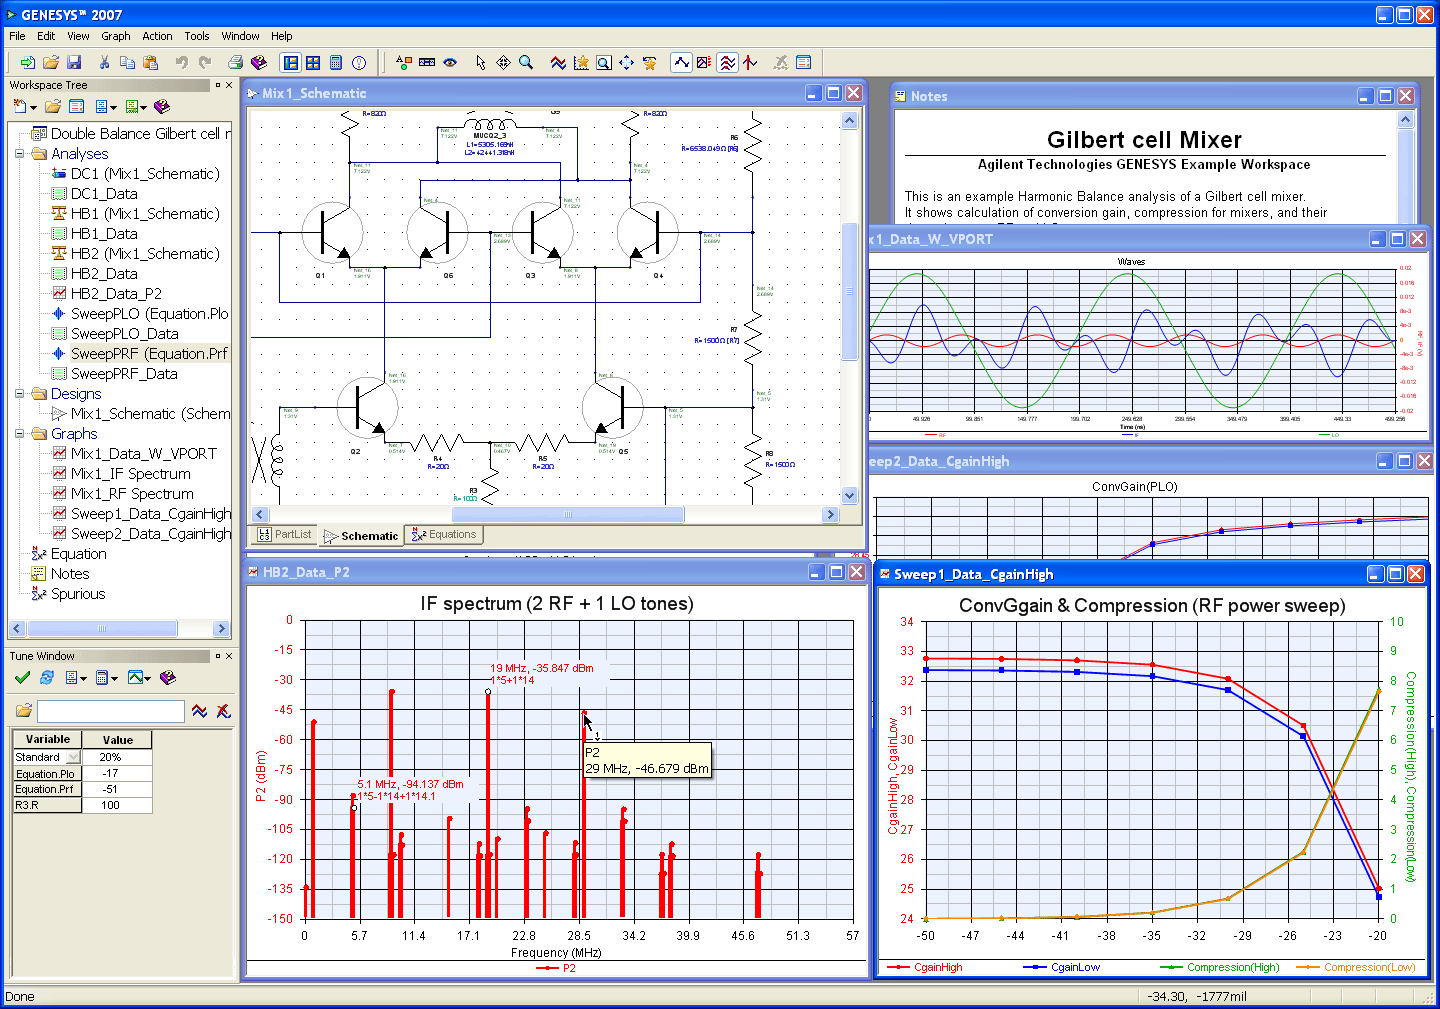
Task: Click the calculator icon in the main toolbar
Action: tap(336, 62)
